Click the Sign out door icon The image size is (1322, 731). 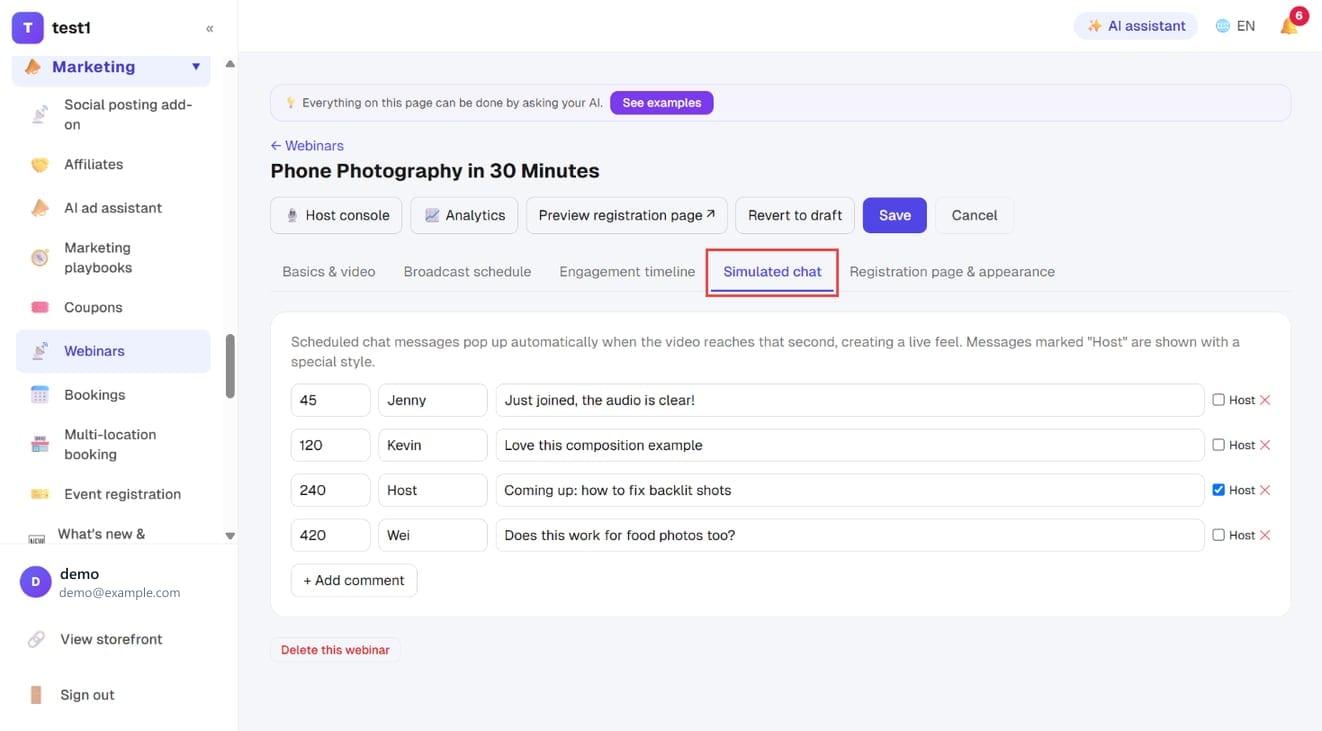(x=36, y=695)
